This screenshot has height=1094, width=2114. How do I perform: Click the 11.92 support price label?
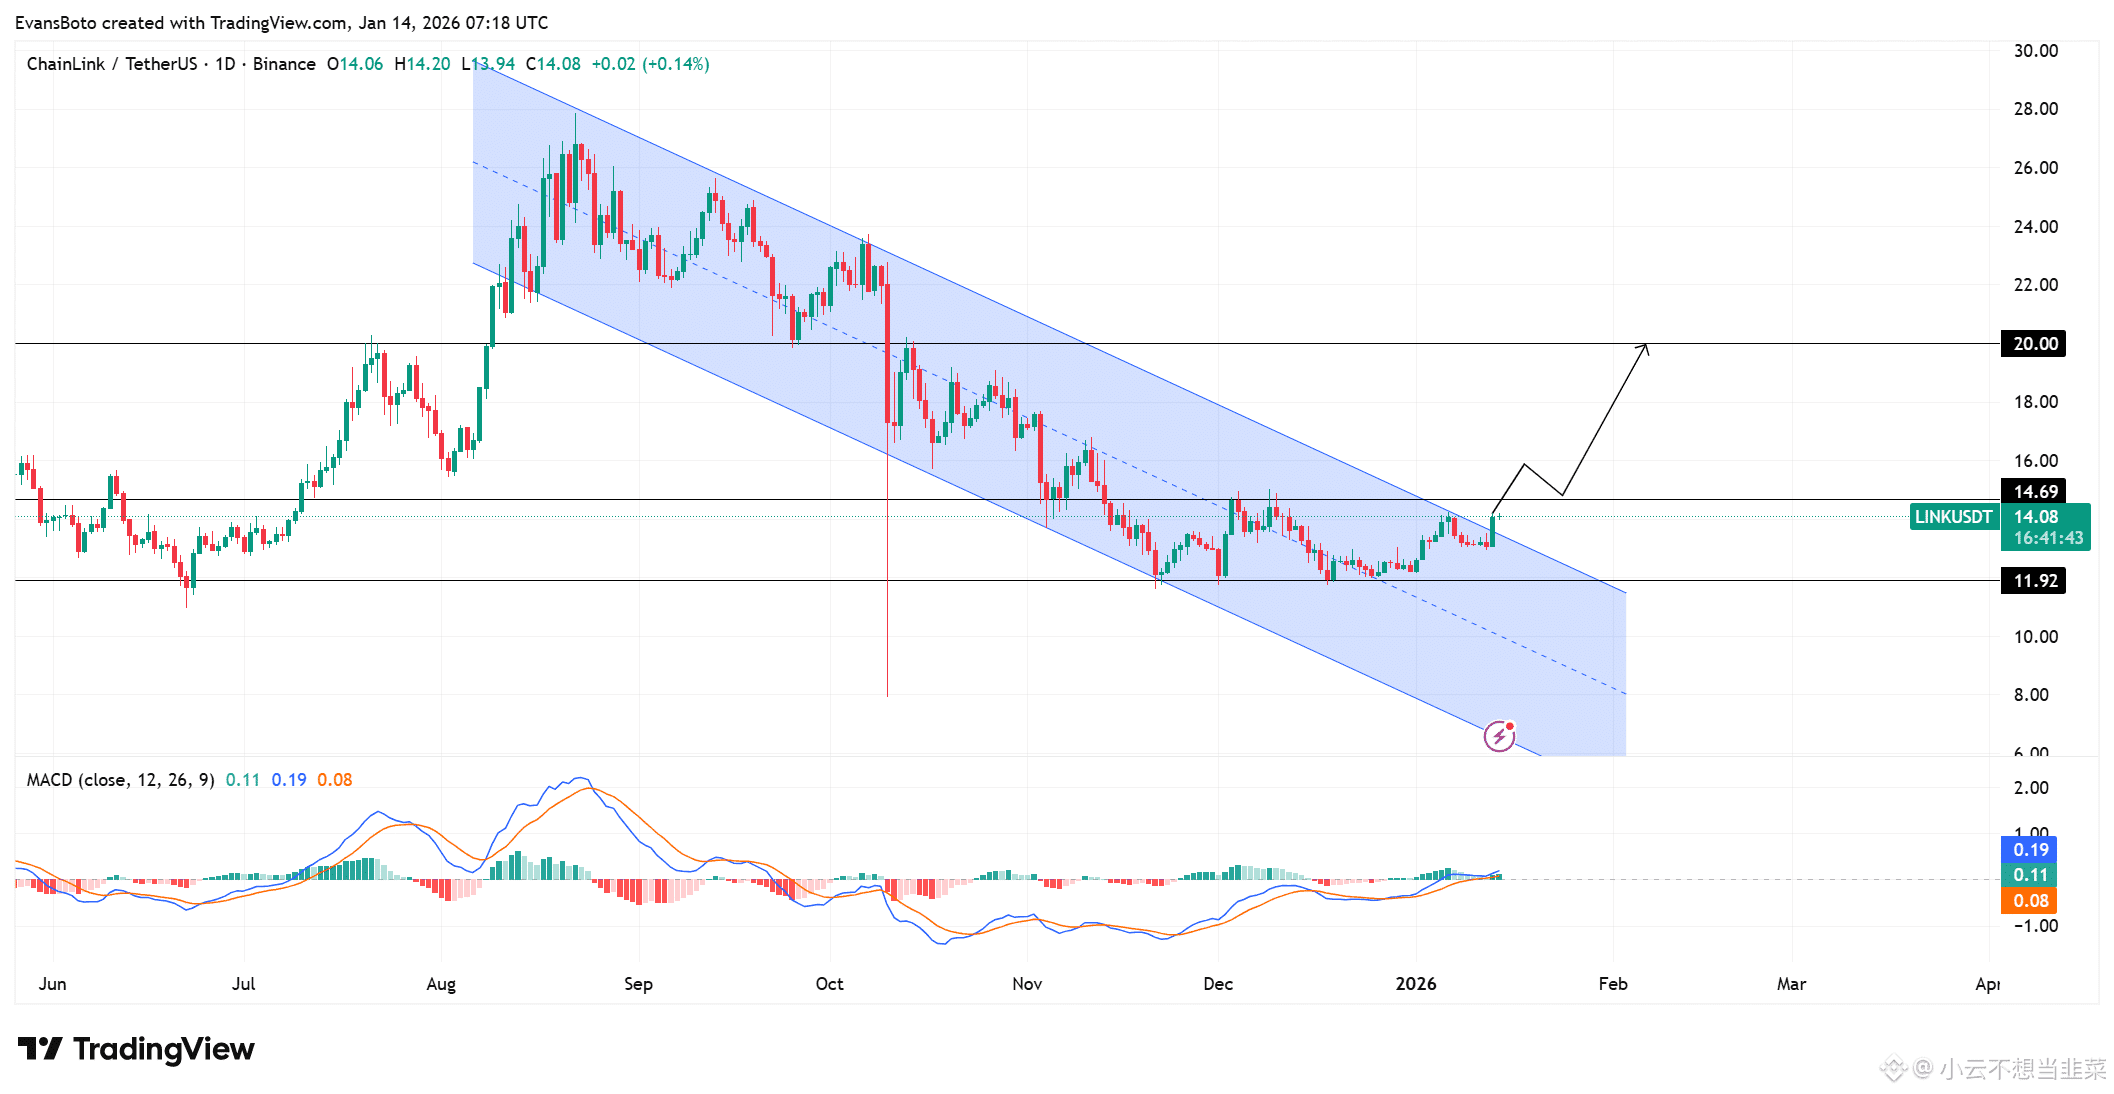[x=2036, y=581]
